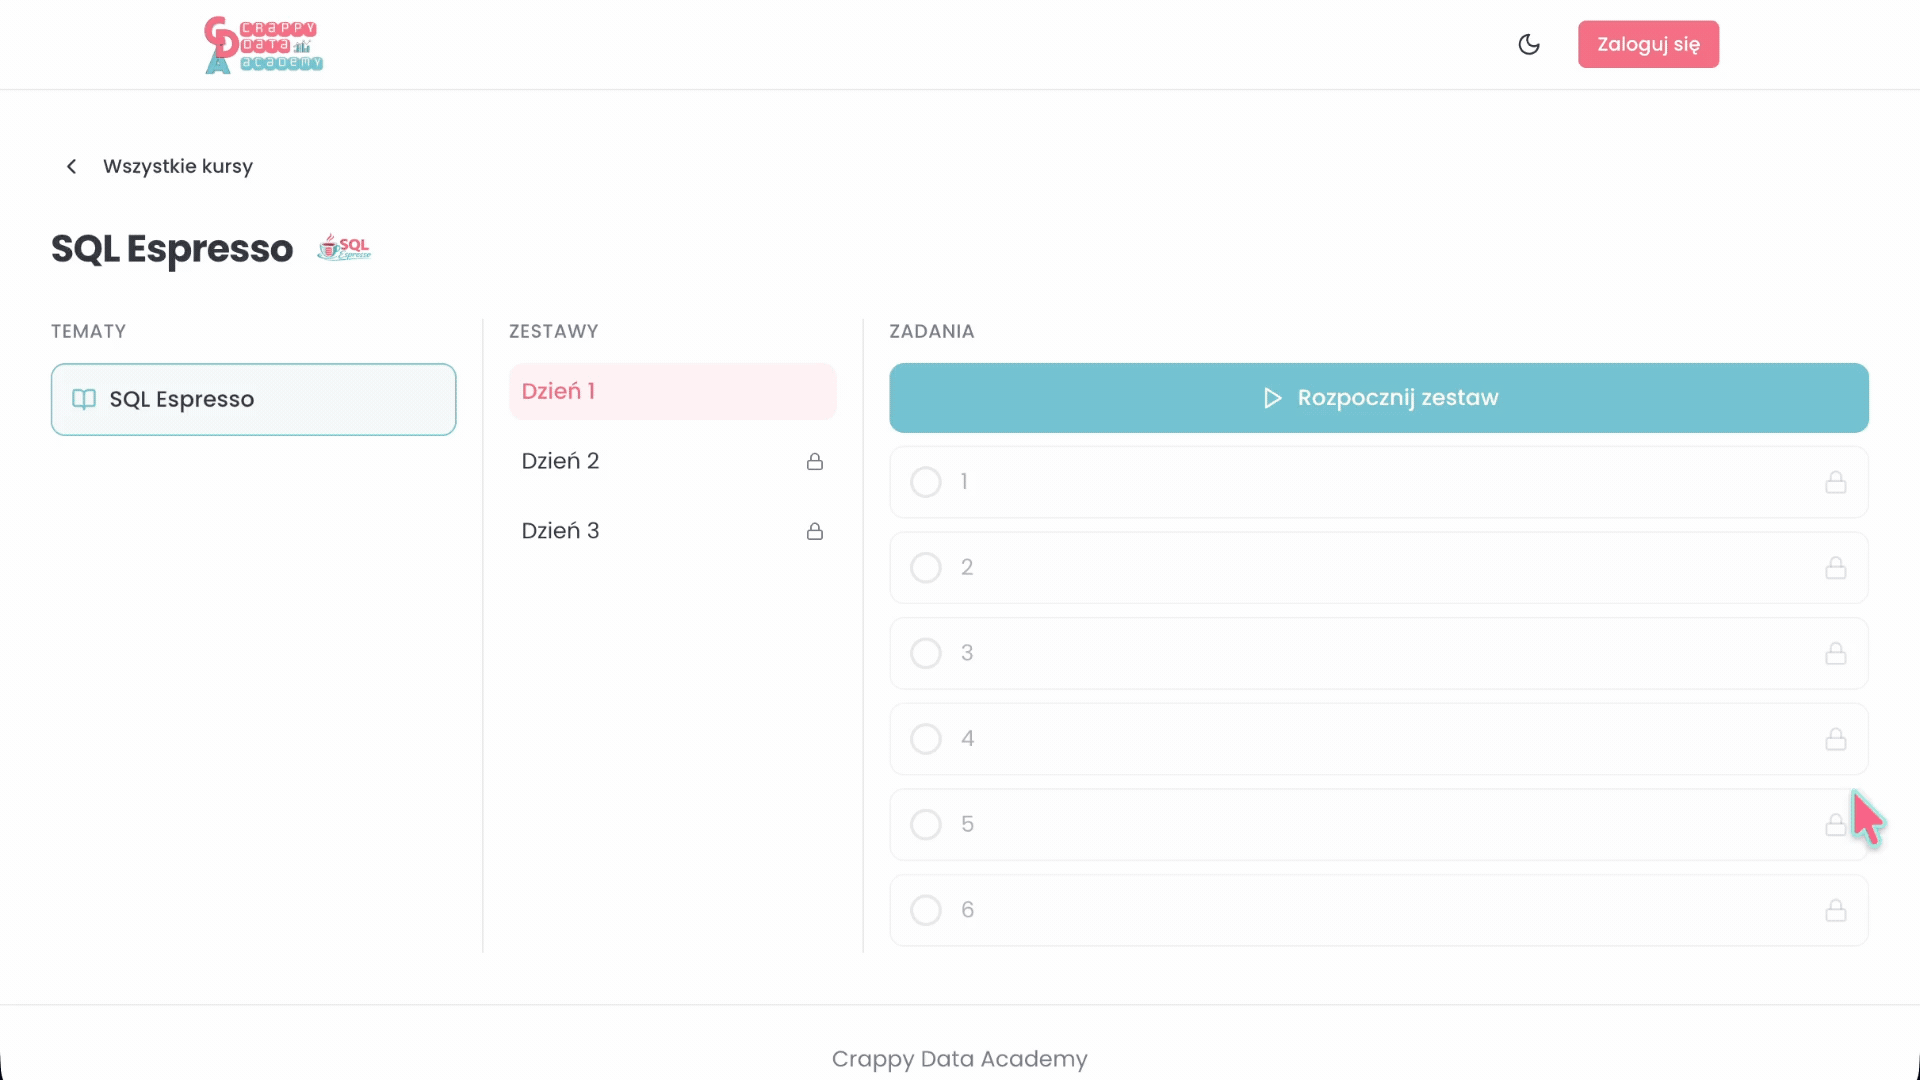Select SQL Espresso topic item
1920x1080 pixels.
pos(254,399)
